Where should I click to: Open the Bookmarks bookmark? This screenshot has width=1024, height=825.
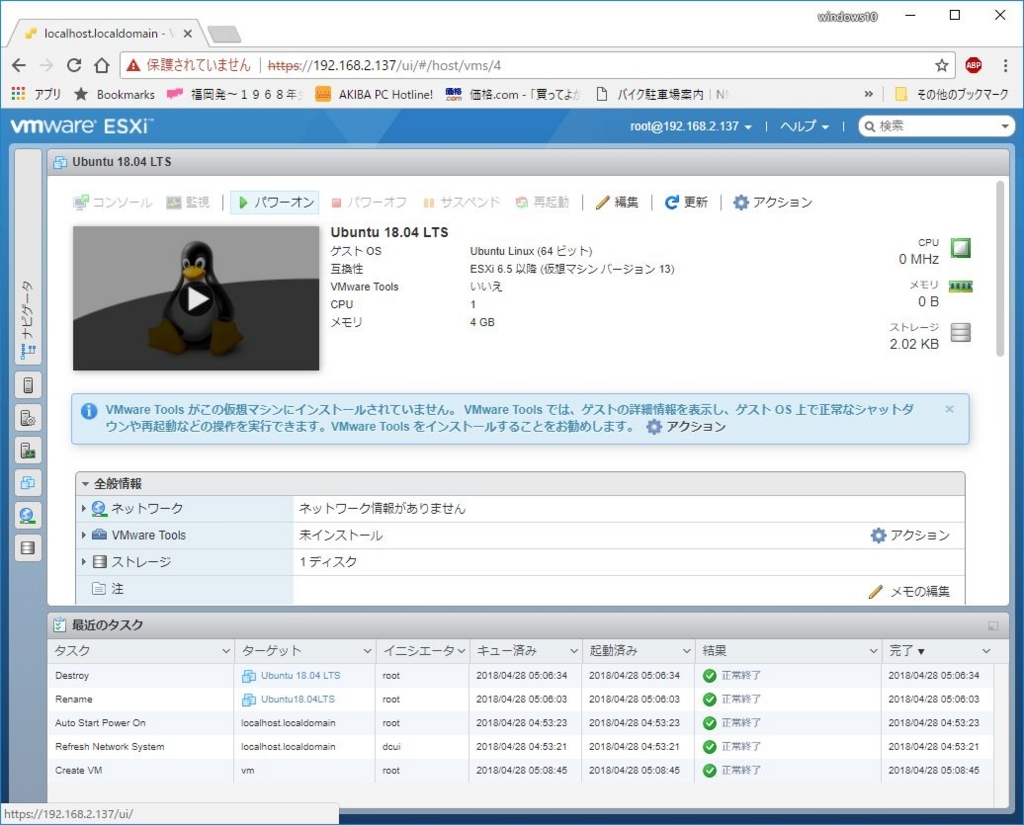pos(115,94)
